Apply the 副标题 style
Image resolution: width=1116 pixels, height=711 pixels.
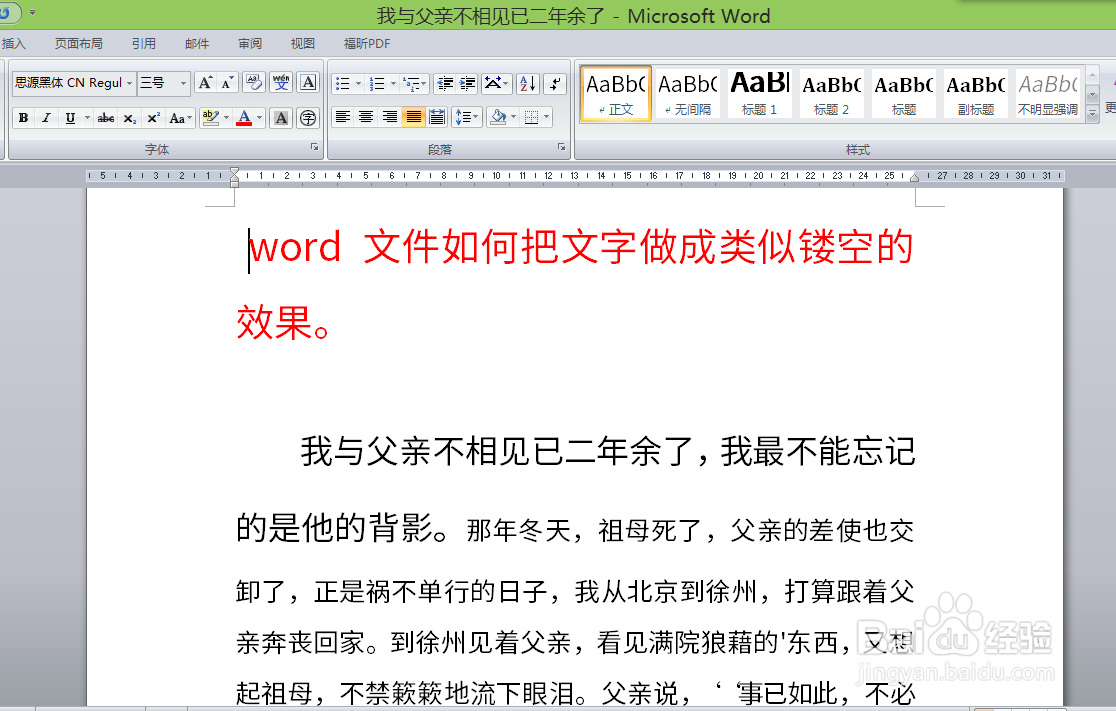(x=976, y=93)
